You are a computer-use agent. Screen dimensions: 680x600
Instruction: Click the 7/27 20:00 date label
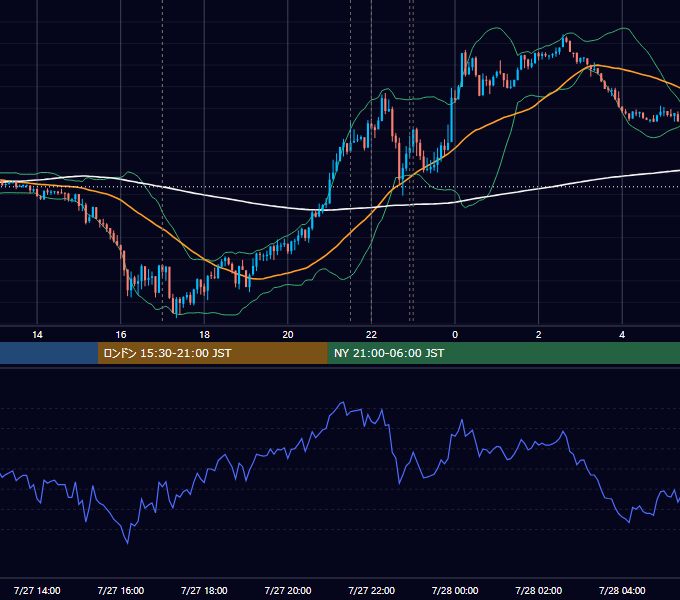coord(288,590)
